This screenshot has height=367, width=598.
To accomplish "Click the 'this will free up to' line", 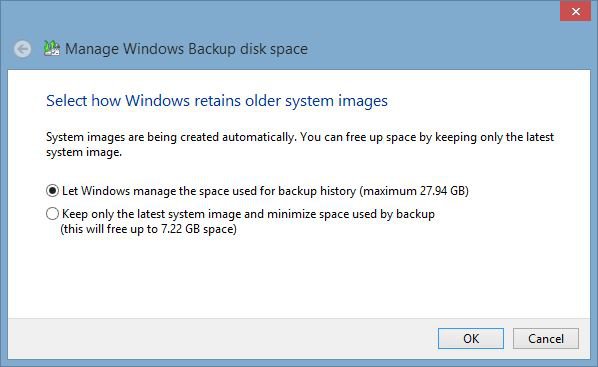I will click(x=148, y=229).
